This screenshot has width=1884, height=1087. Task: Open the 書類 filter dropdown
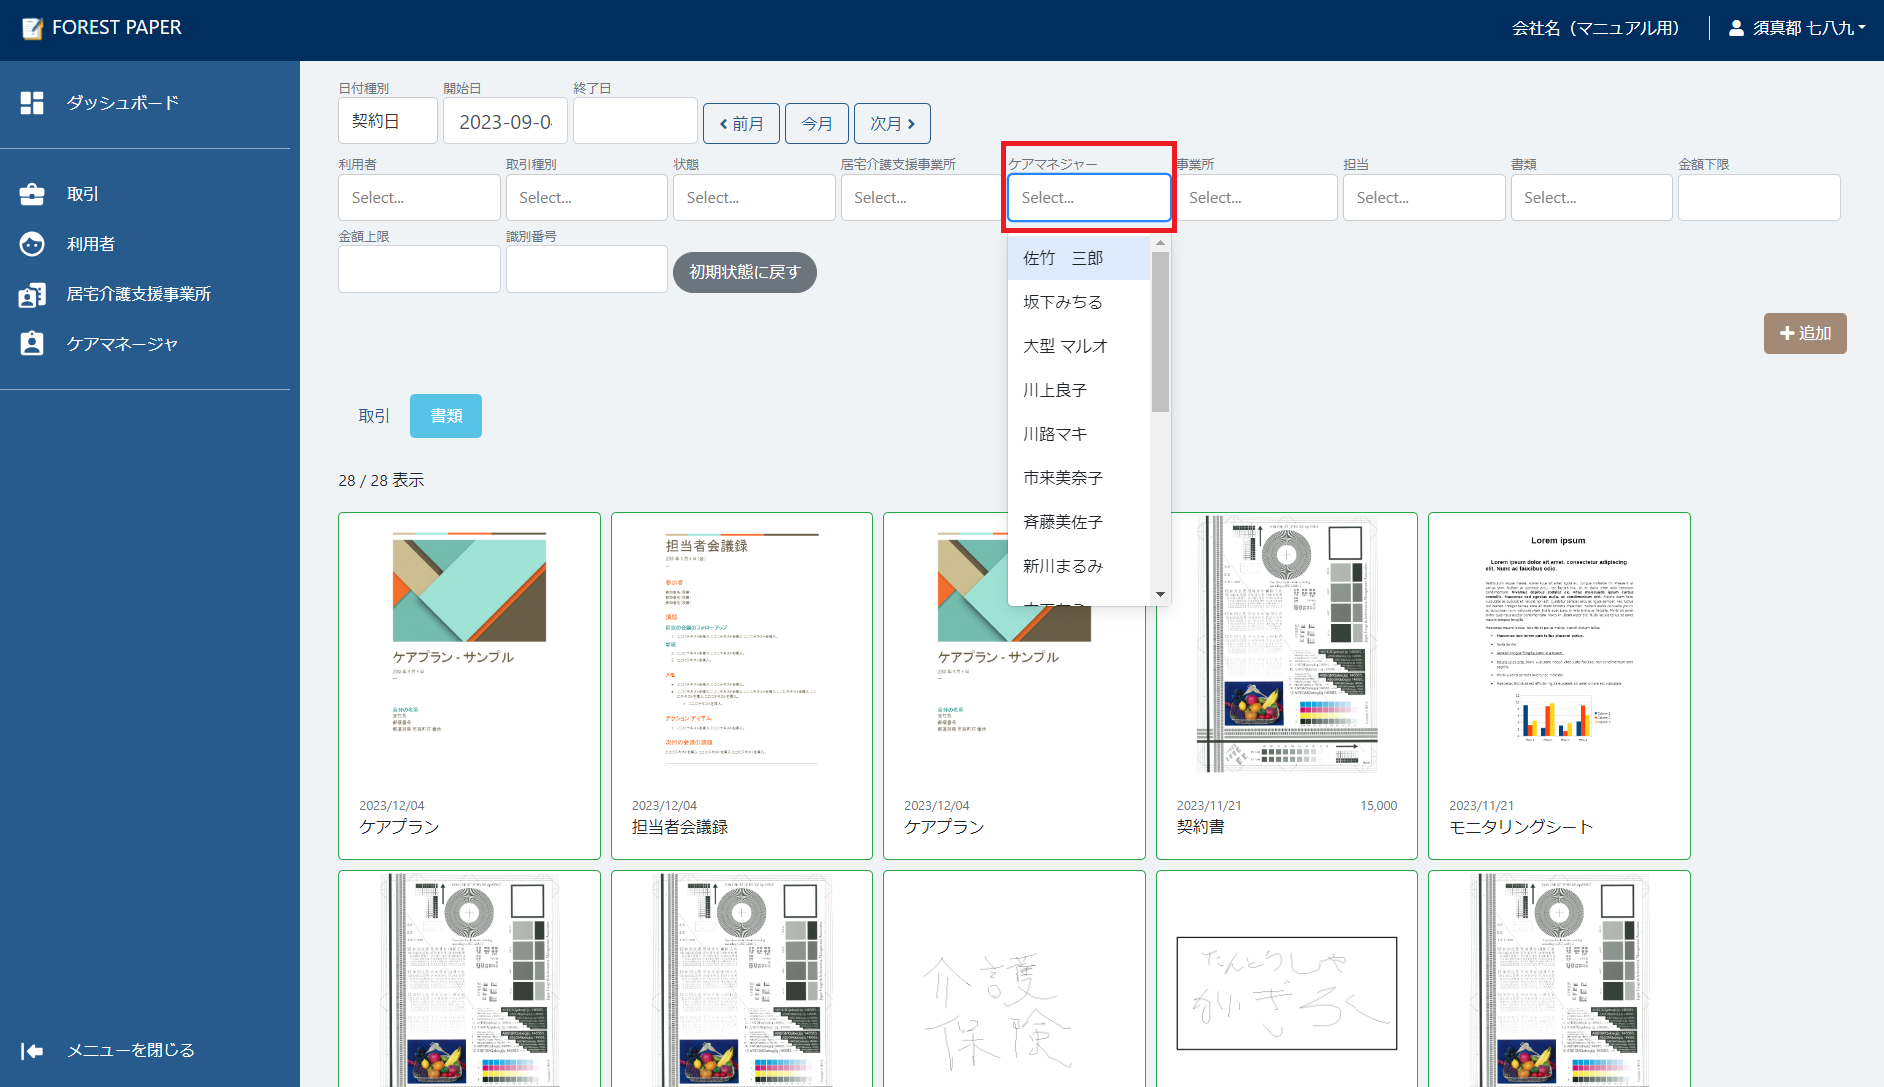[1591, 198]
